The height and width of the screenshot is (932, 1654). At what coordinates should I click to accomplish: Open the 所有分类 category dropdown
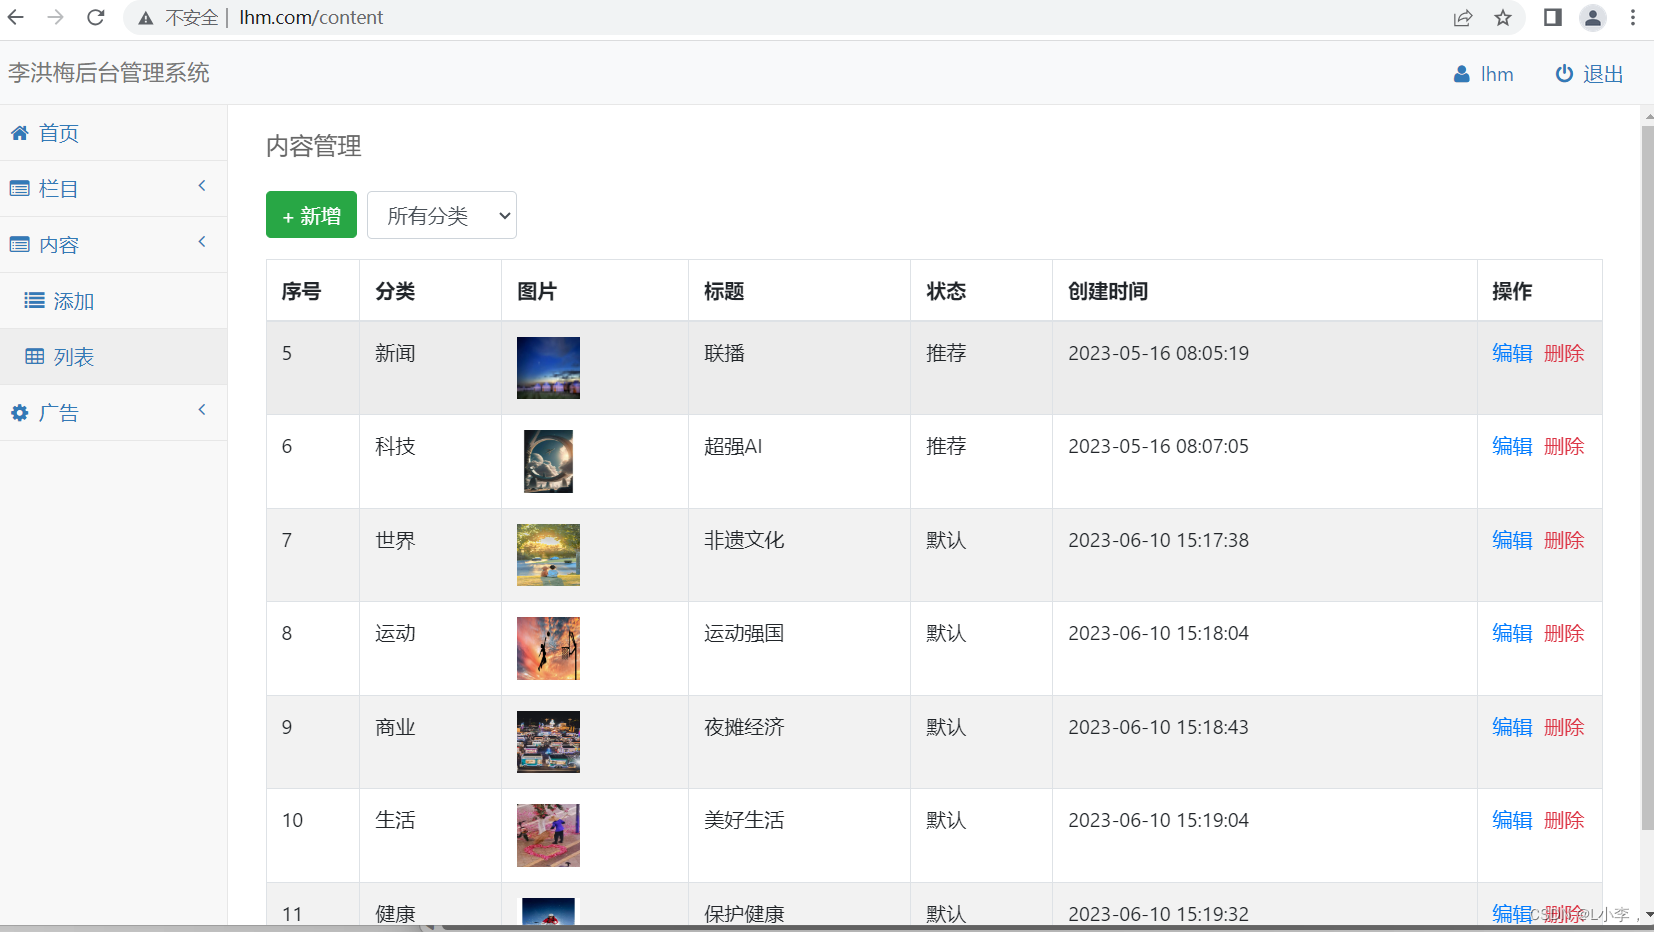441,215
